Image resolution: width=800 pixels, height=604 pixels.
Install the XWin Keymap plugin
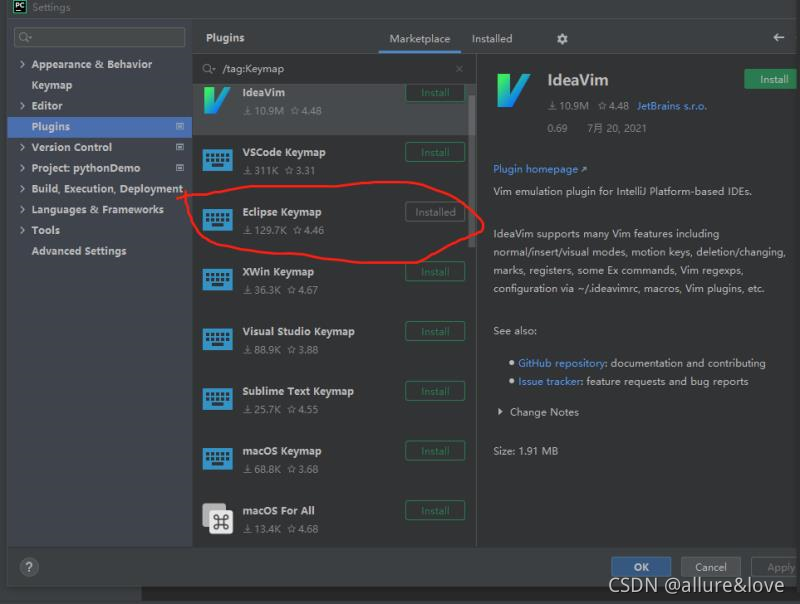tap(435, 271)
